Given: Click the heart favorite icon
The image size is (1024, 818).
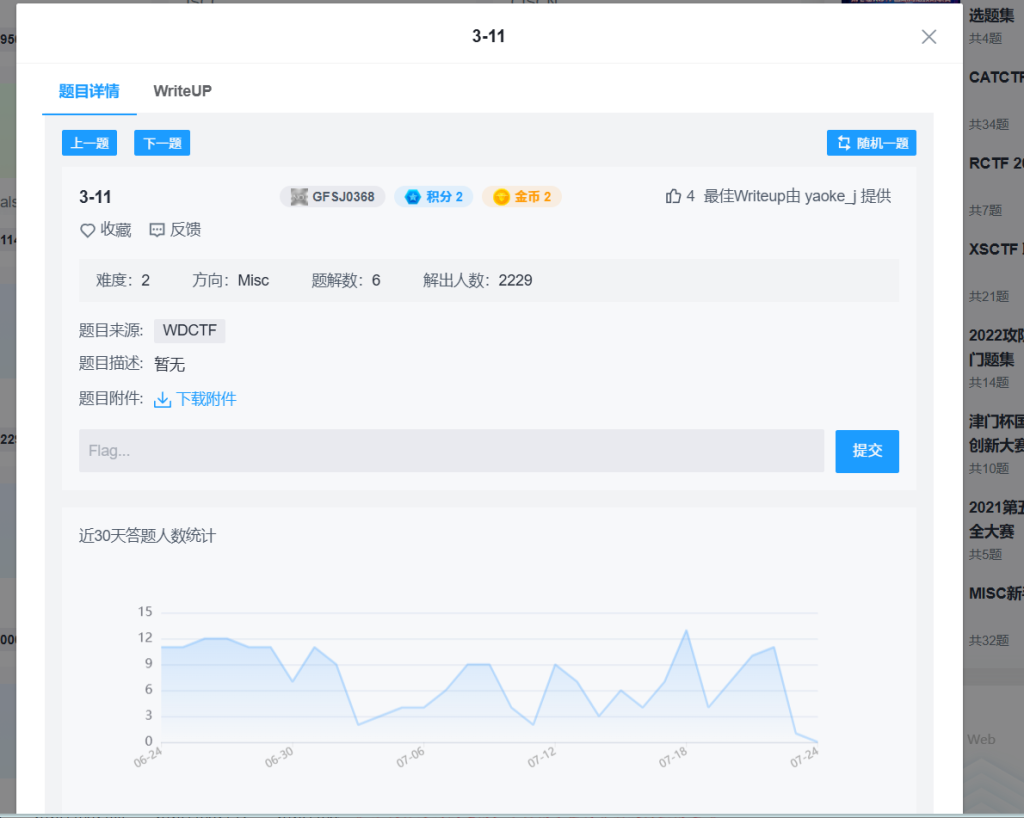Looking at the screenshot, I should [x=87, y=230].
